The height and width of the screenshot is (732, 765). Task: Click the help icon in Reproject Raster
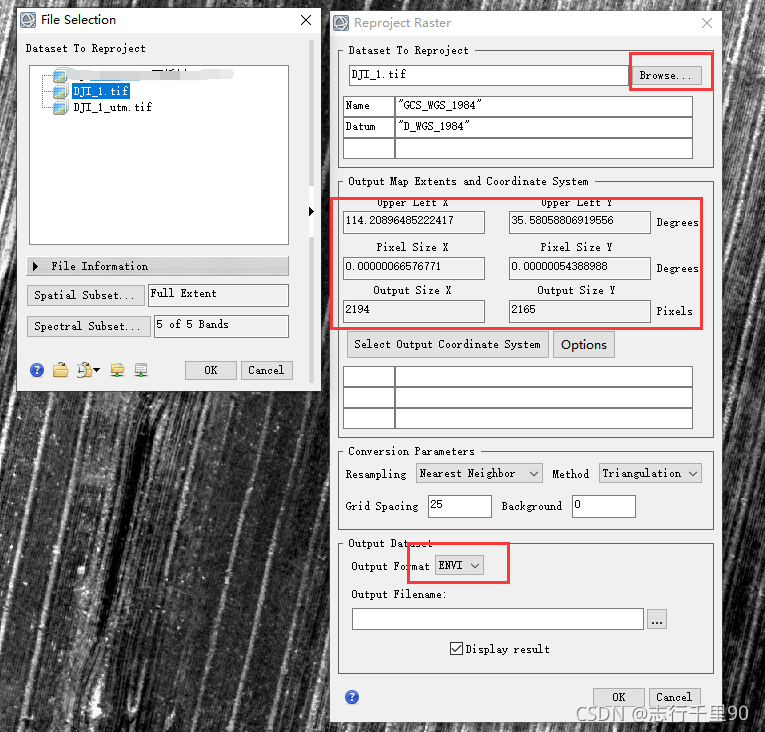[352, 697]
